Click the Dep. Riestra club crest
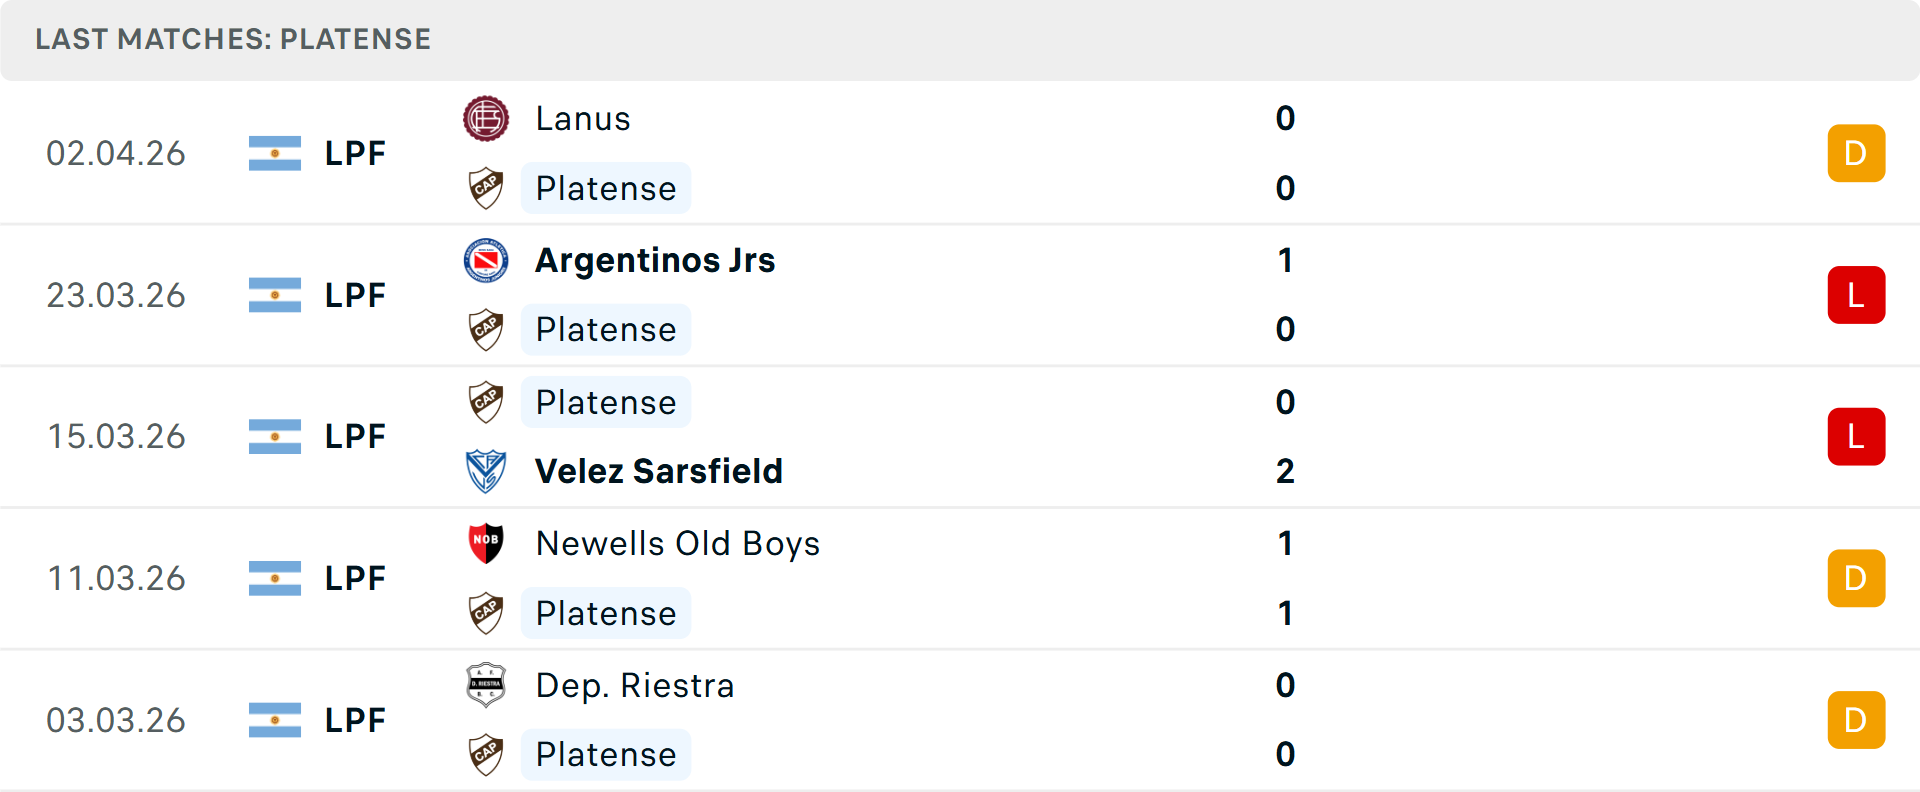This screenshot has height=792, width=1920. click(x=486, y=686)
